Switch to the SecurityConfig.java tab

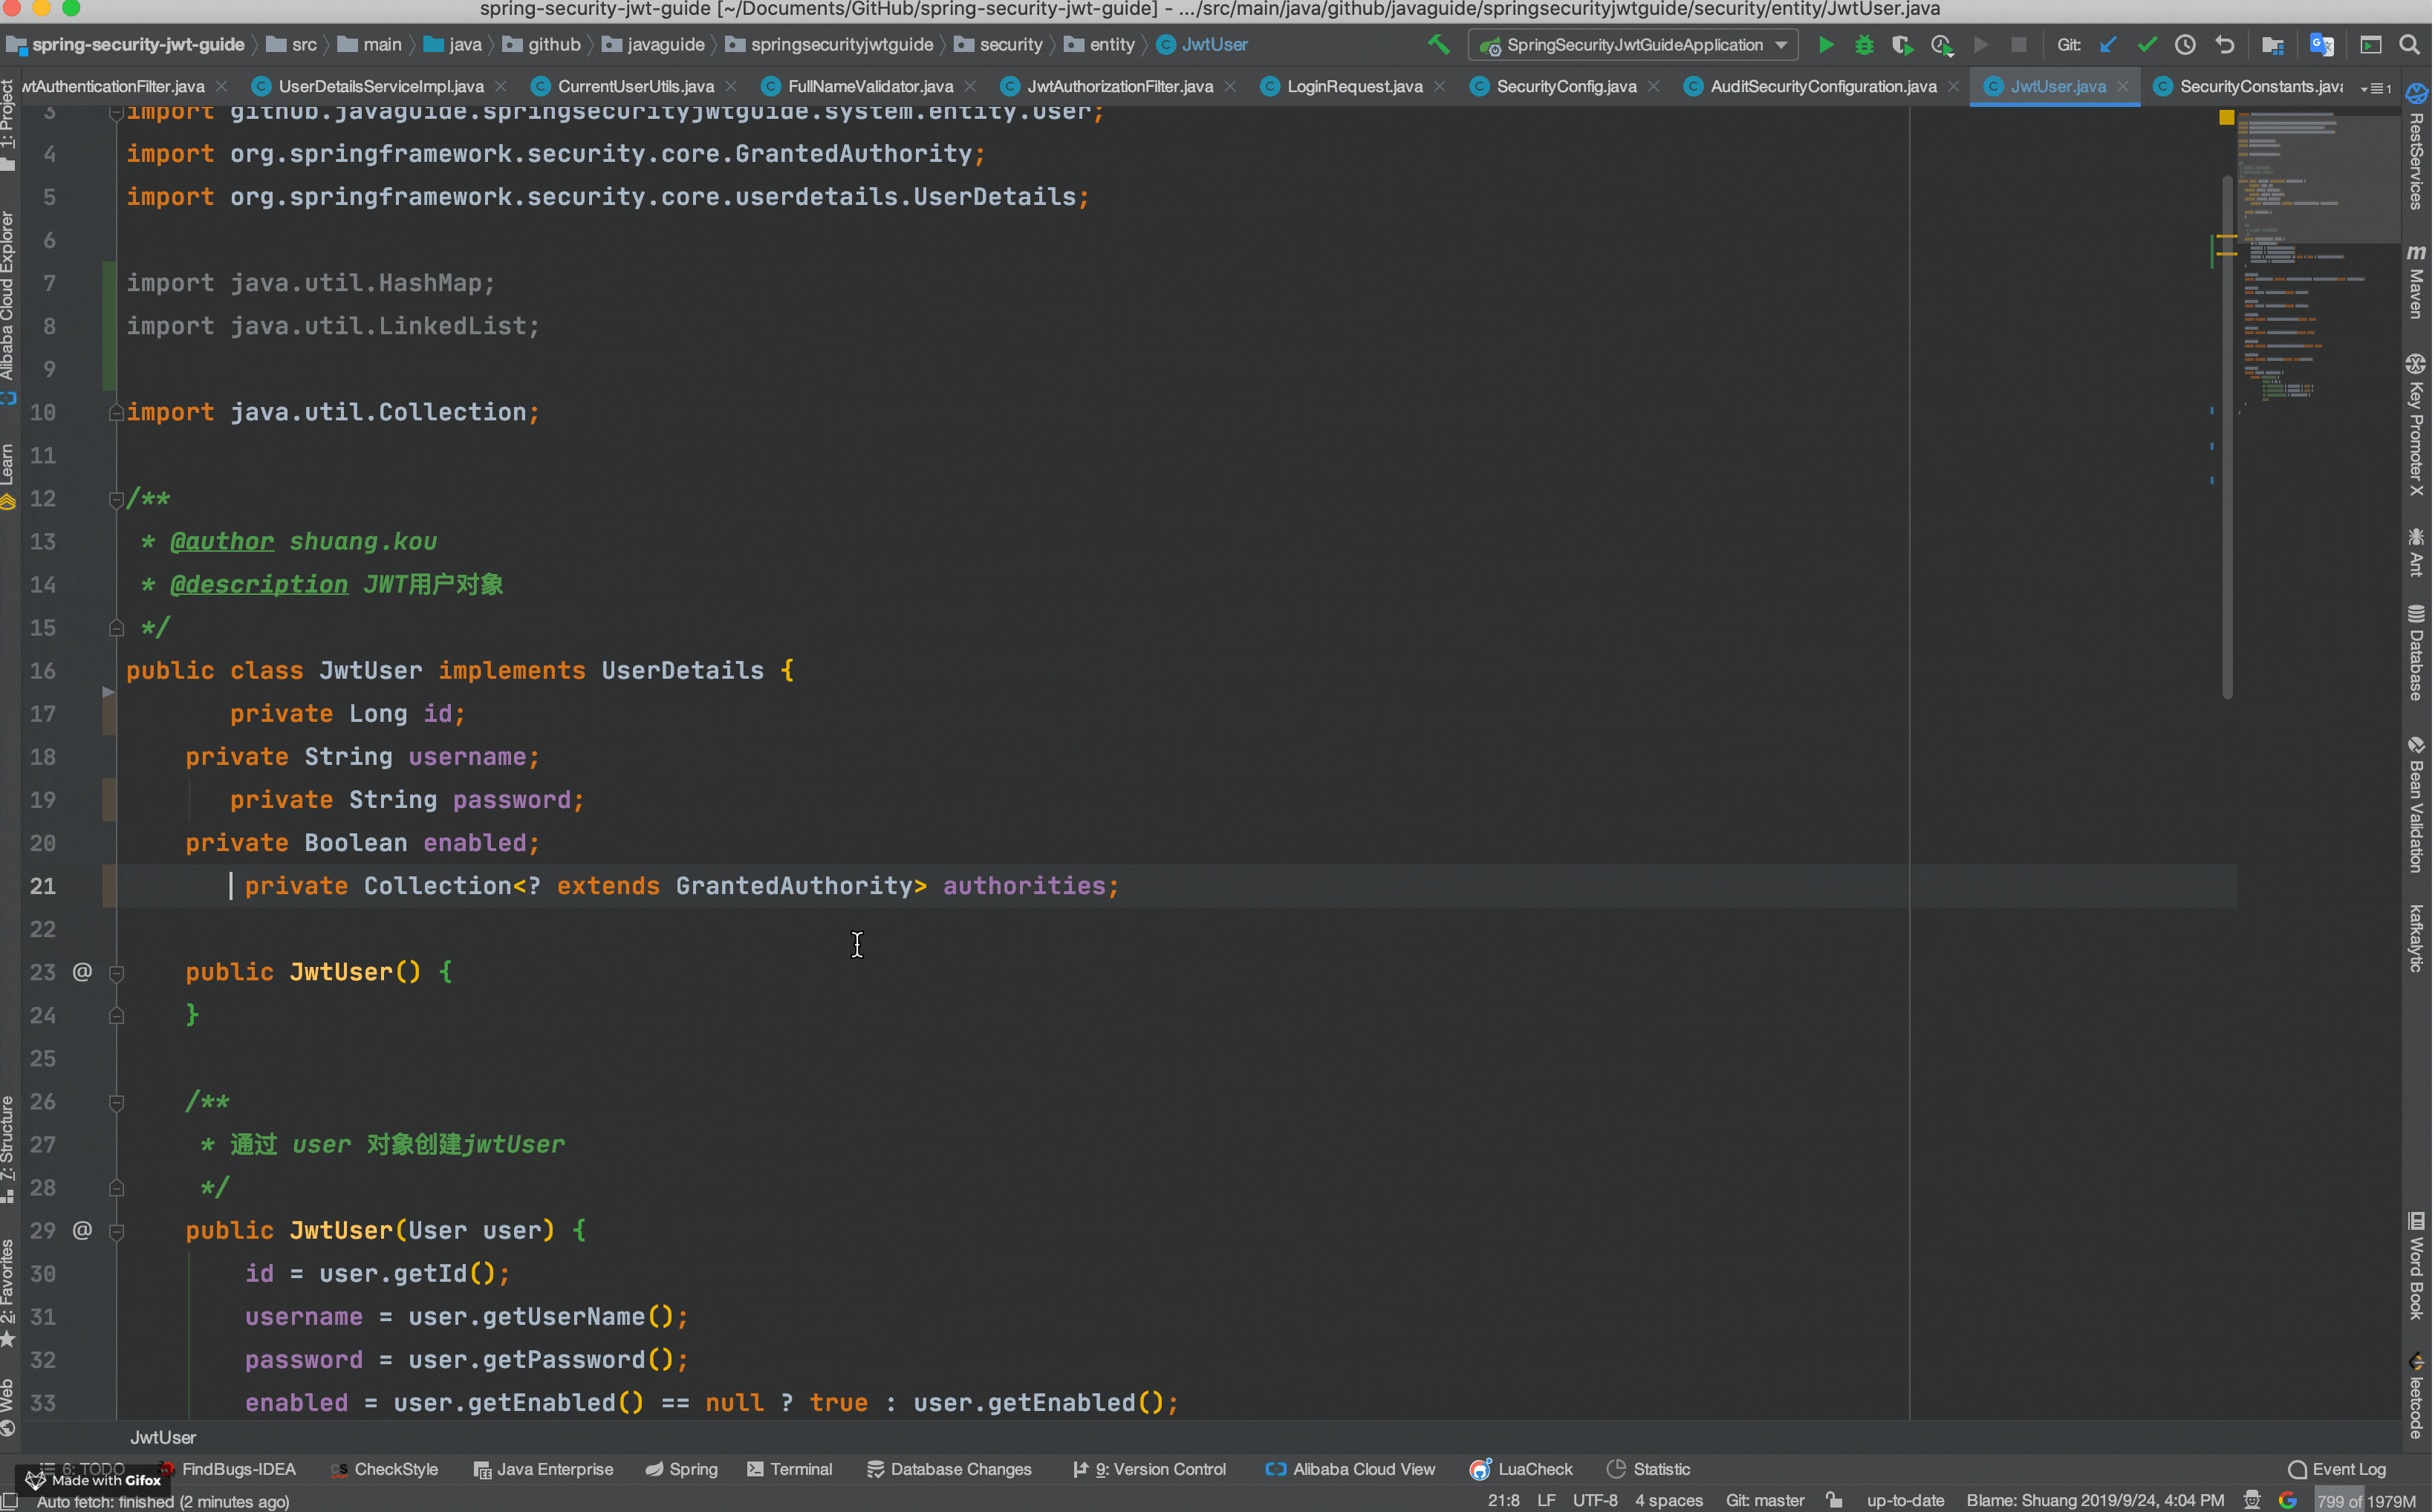tap(1565, 87)
